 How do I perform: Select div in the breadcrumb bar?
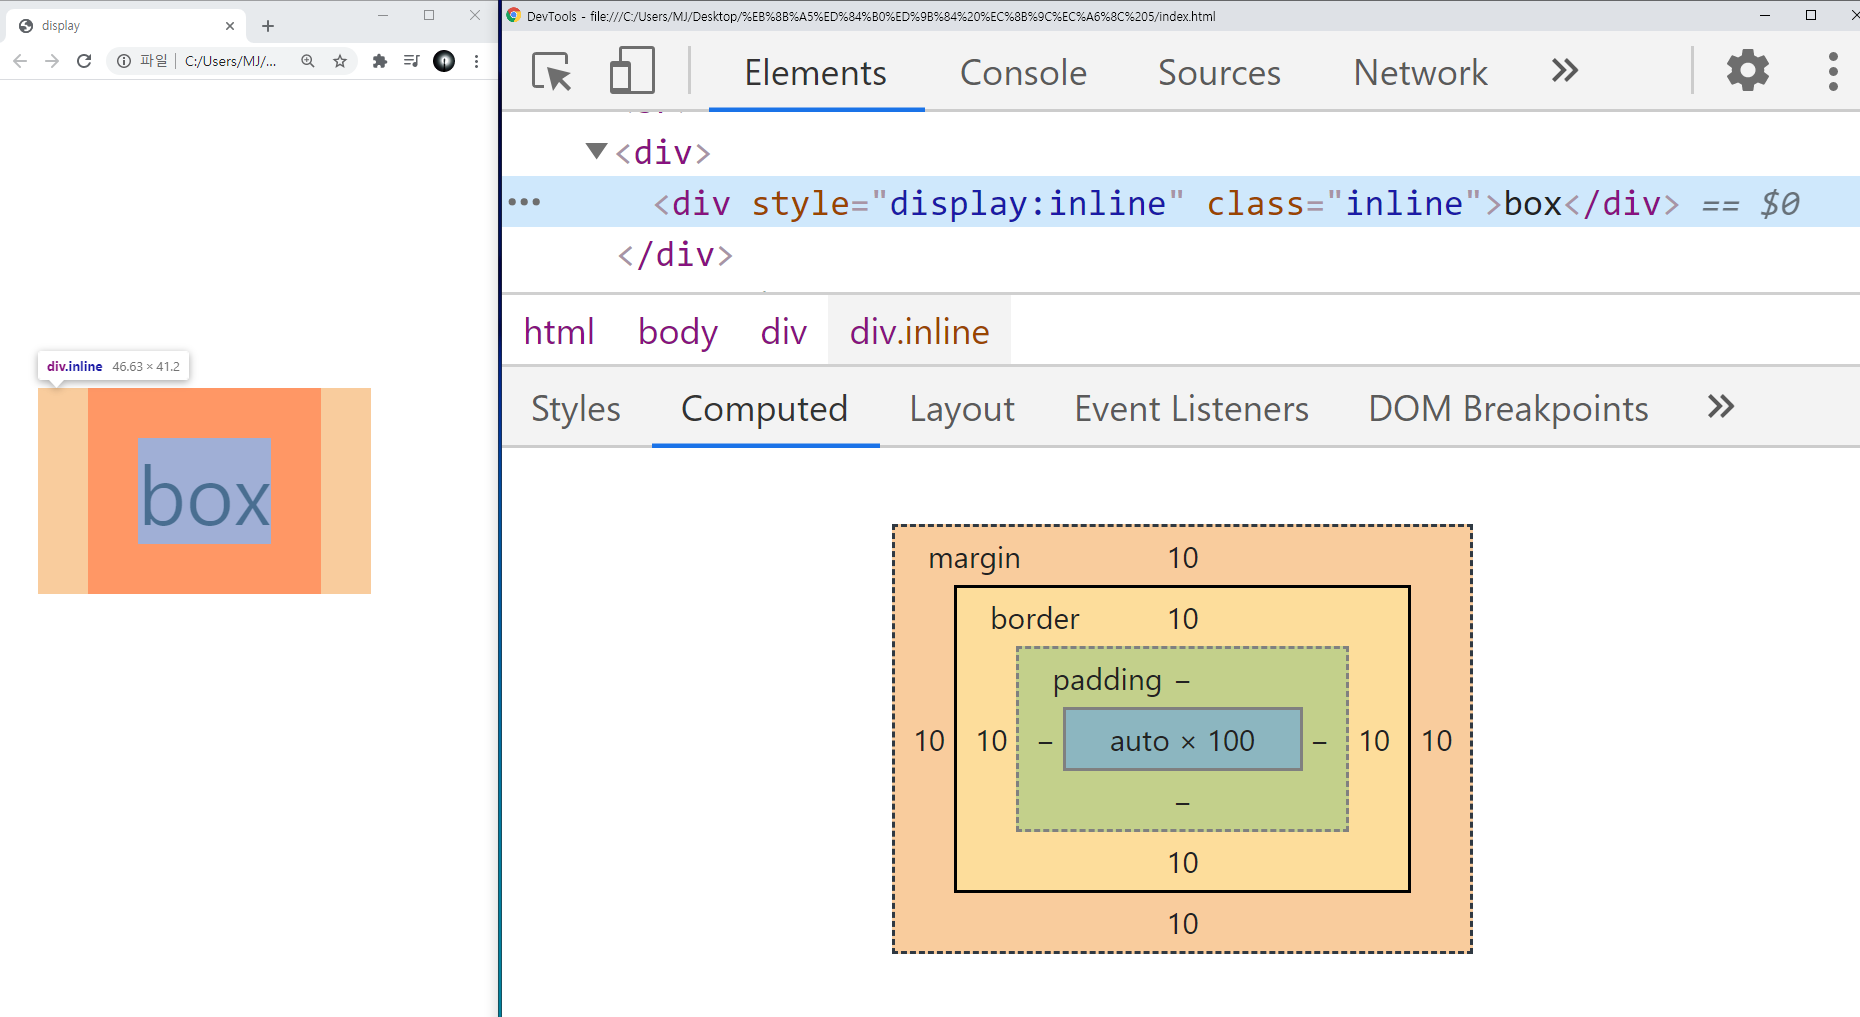pyautogui.click(x=784, y=331)
